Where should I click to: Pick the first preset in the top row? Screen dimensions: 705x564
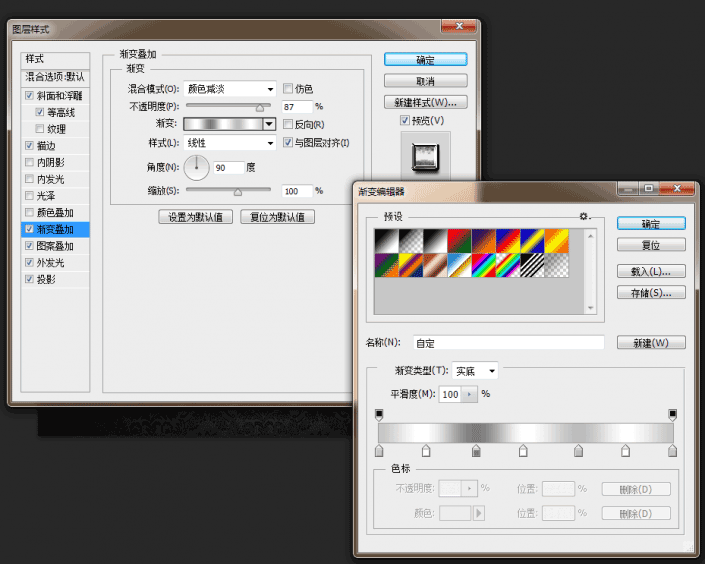[387, 241]
